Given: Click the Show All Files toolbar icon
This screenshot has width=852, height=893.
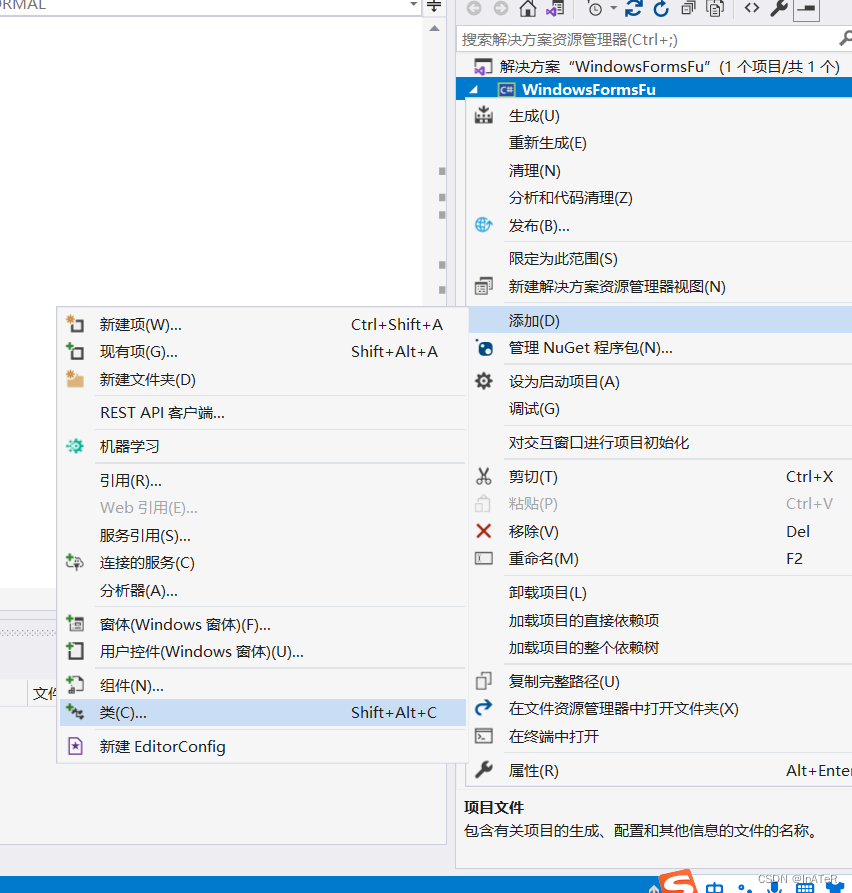Looking at the screenshot, I should pos(715,9).
